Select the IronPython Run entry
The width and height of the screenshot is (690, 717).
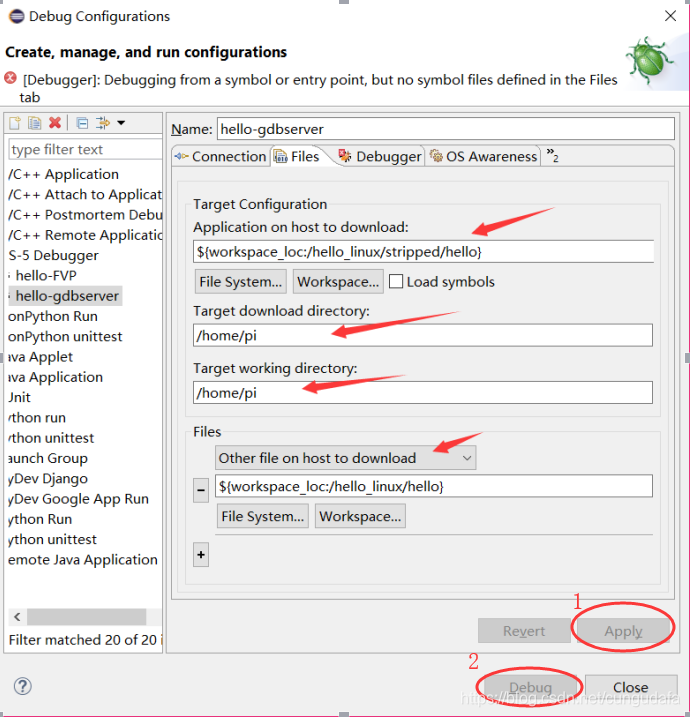[x=53, y=316]
